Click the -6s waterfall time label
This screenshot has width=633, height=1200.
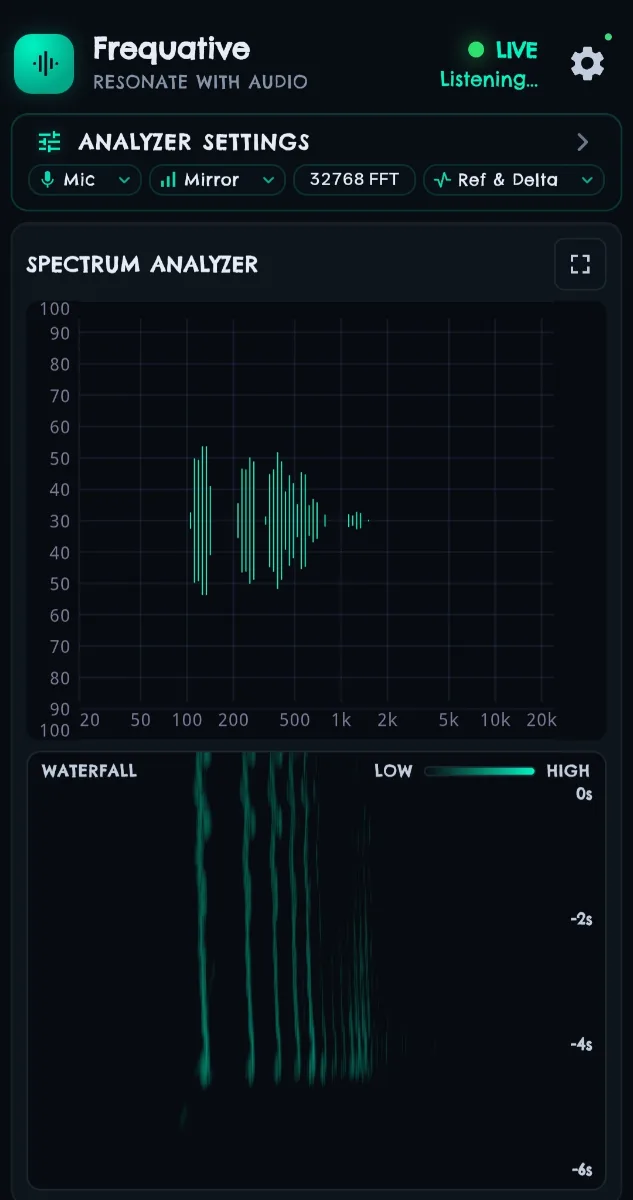pyautogui.click(x=580, y=1170)
